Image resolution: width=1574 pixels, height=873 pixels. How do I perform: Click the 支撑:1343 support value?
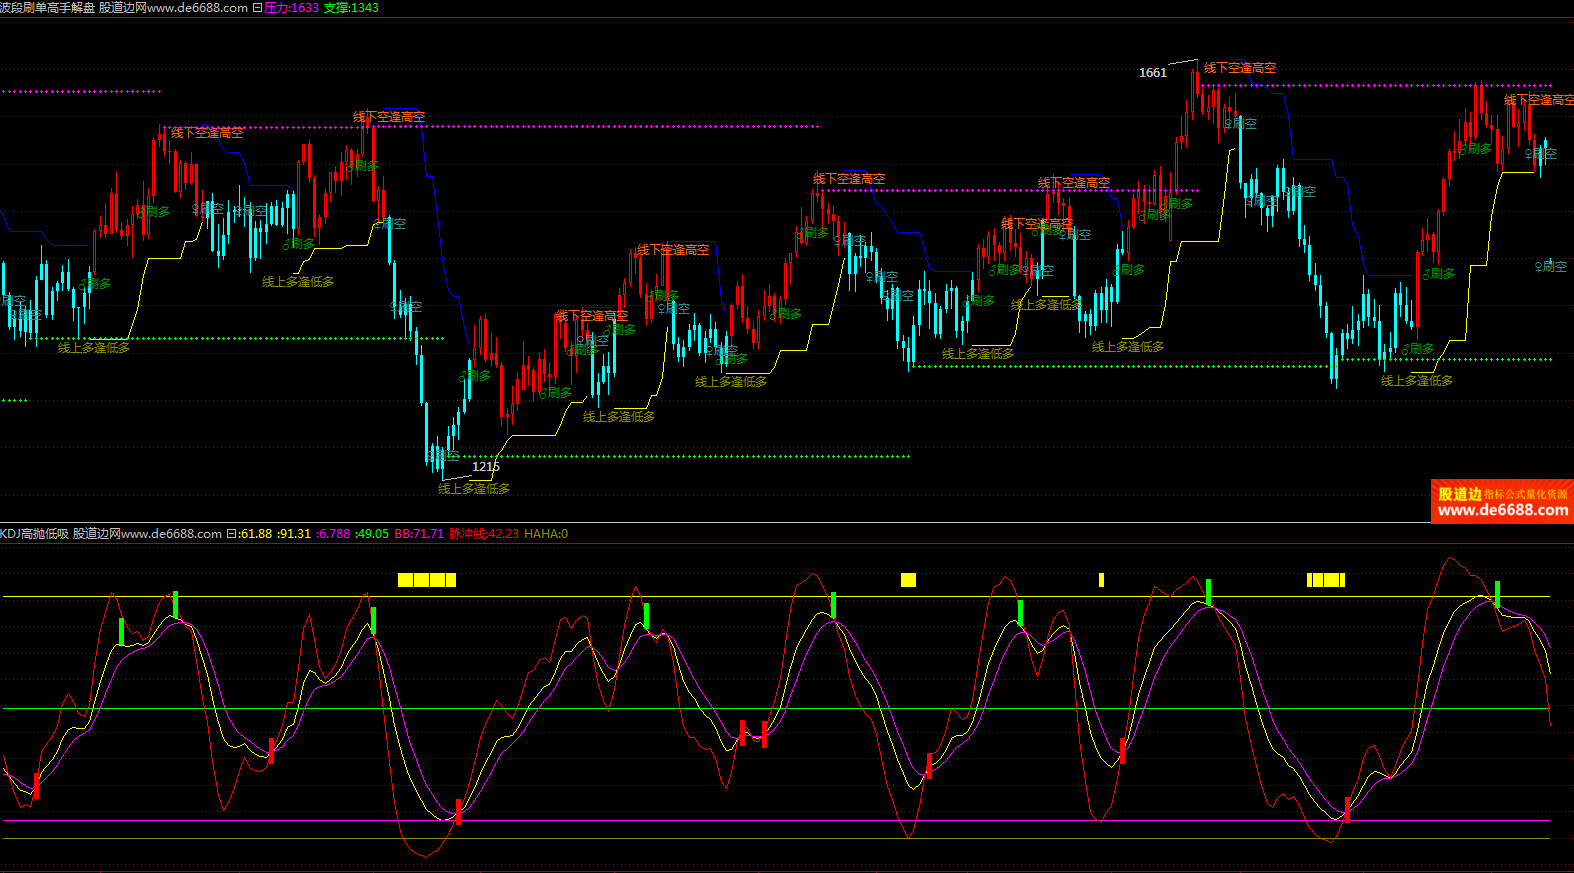351,8
